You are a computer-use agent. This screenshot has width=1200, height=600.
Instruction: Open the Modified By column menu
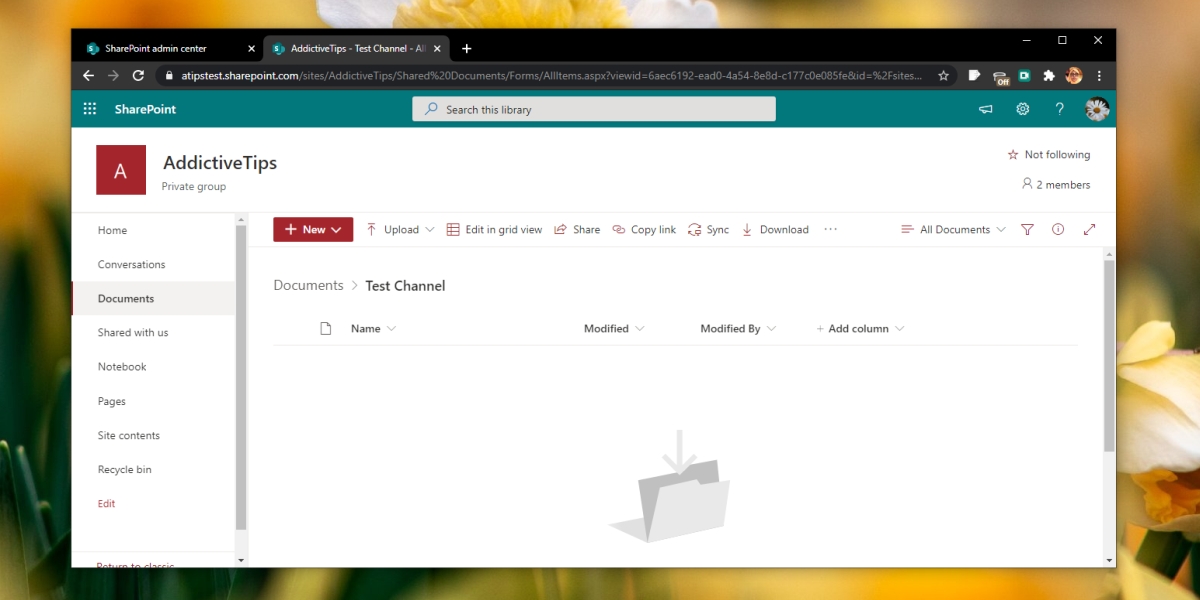(x=738, y=329)
